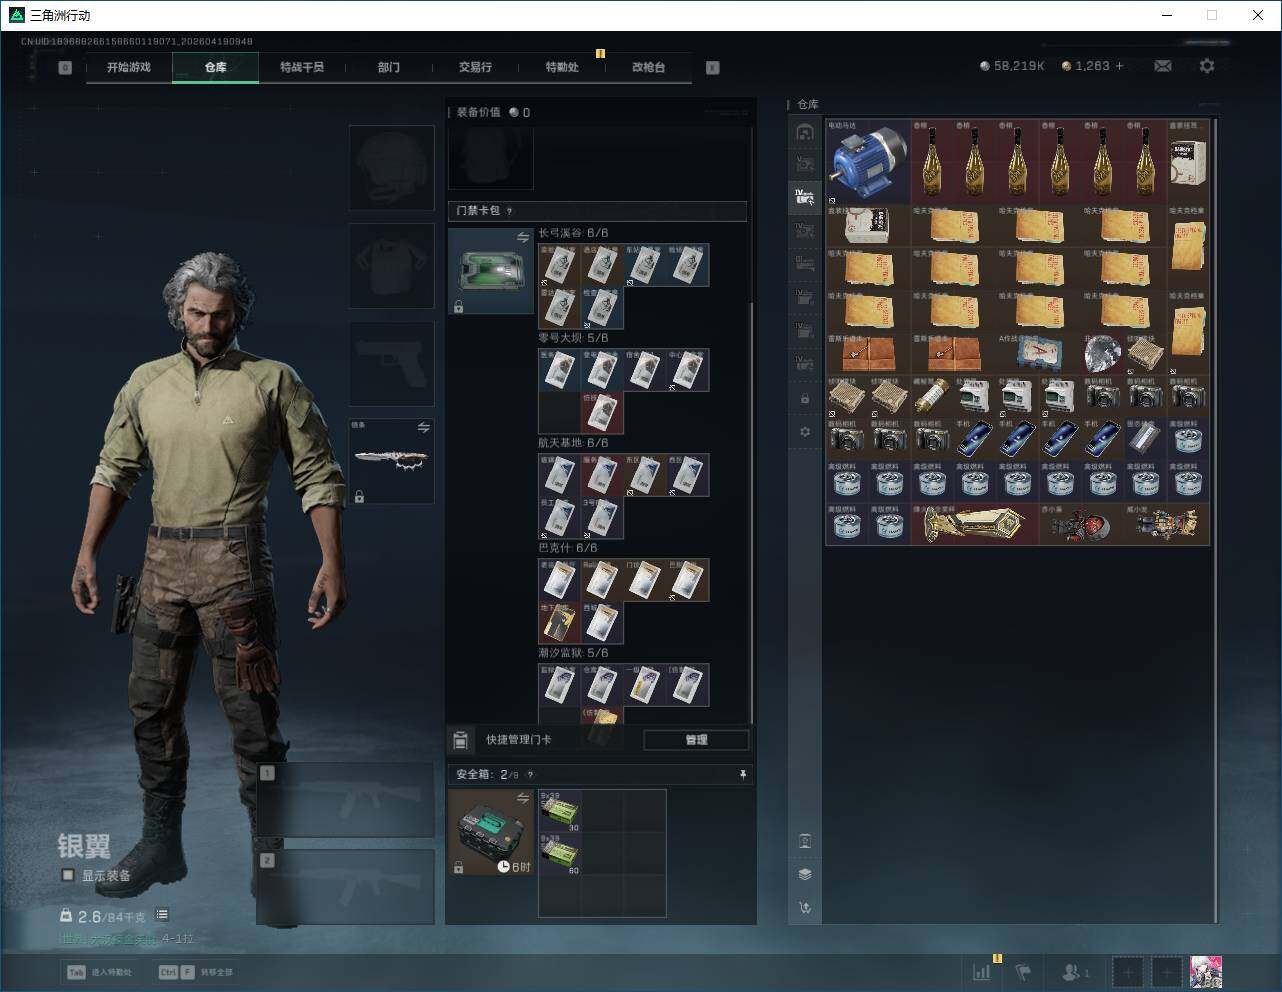Select the diamond gem in warehouse grid

[1103, 353]
